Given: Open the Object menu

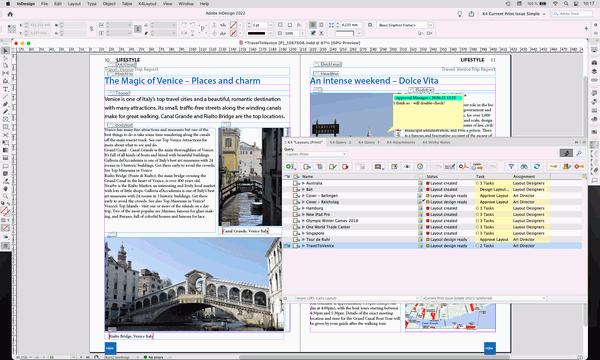Looking at the screenshot, I should (109, 3).
